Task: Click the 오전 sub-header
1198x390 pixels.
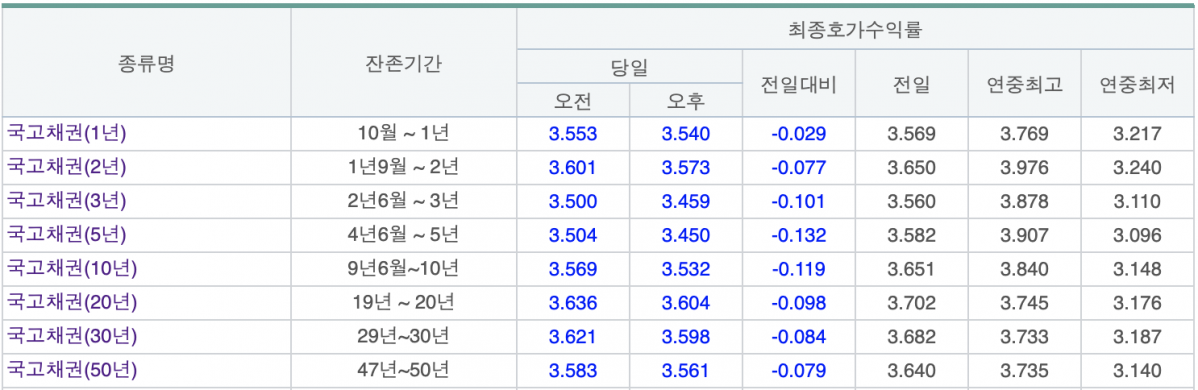Action: pos(573,101)
